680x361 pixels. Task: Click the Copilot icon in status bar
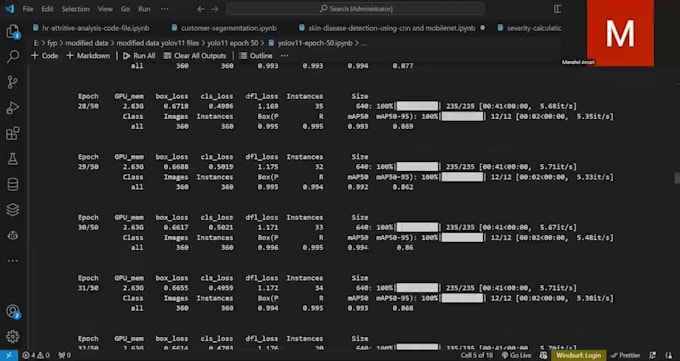(543, 355)
